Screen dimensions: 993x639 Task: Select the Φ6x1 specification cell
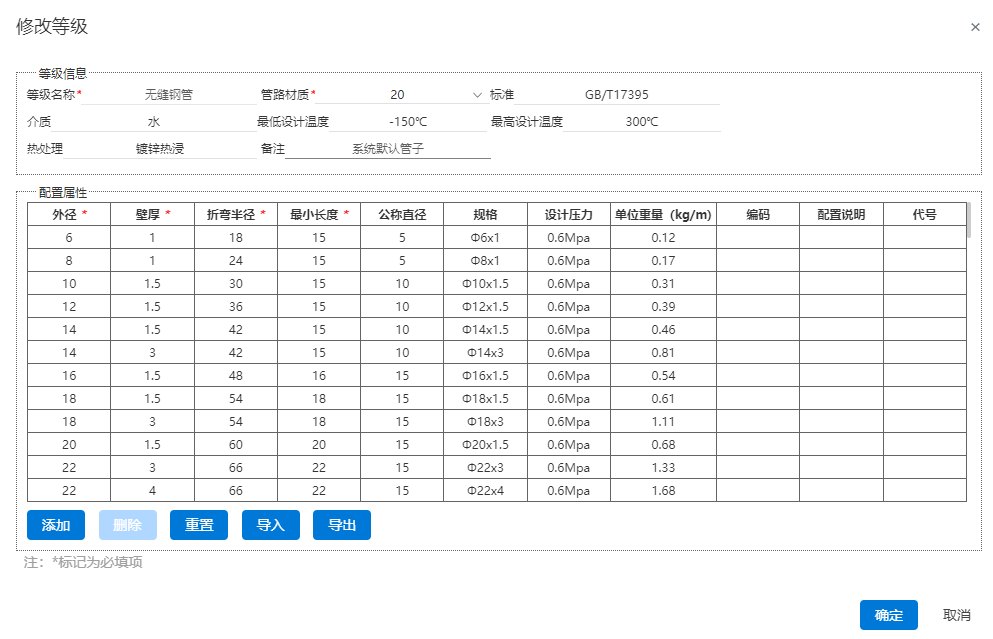(x=485, y=238)
